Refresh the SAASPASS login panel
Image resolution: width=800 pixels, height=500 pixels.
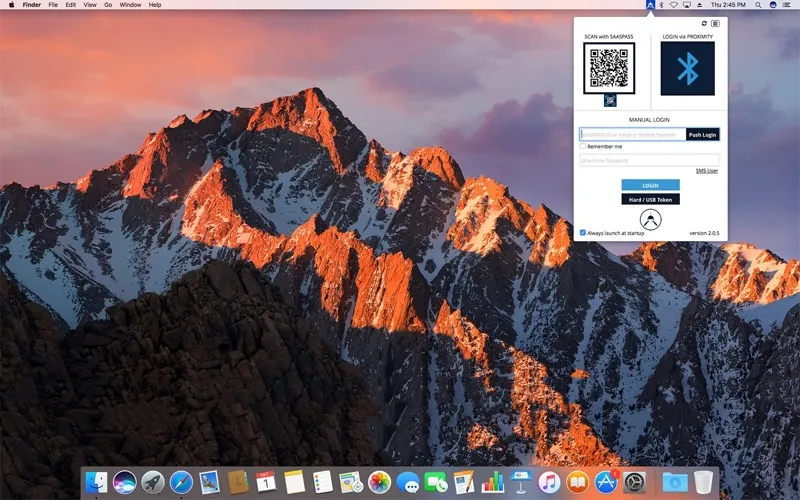pyautogui.click(x=704, y=23)
